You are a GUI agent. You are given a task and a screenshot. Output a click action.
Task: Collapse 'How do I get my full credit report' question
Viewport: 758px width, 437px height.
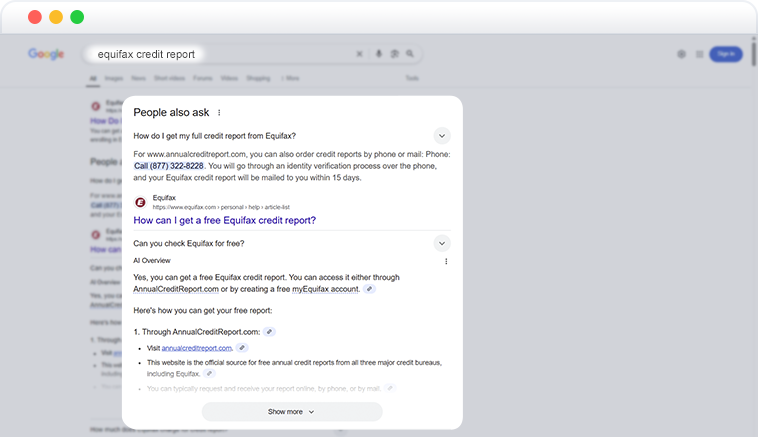442,136
